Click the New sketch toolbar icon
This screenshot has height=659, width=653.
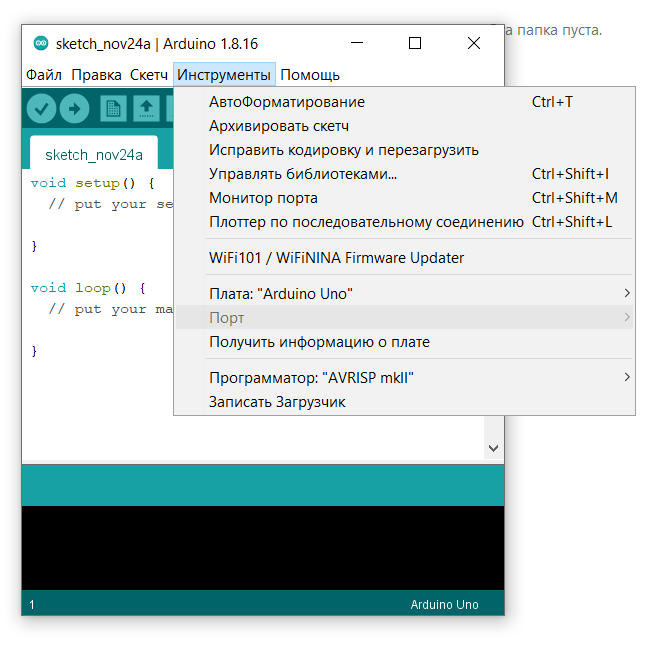click(113, 109)
